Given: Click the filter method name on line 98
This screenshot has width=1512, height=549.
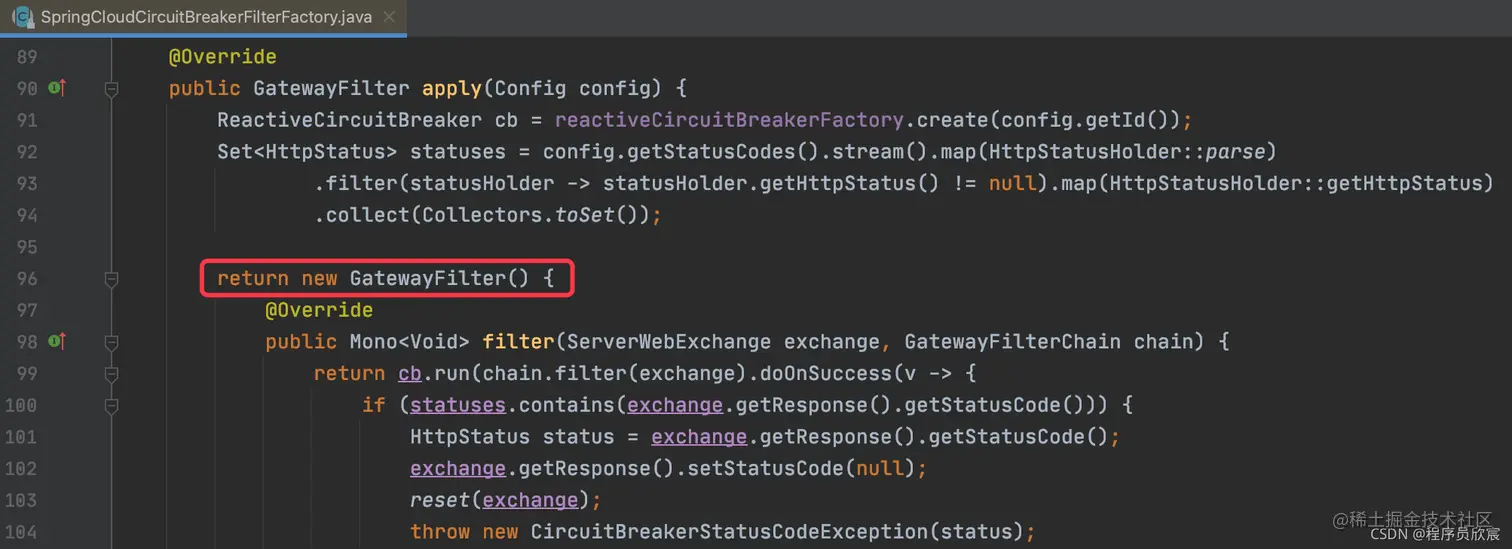Looking at the screenshot, I should pyautogui.click(x=518, y=342).
